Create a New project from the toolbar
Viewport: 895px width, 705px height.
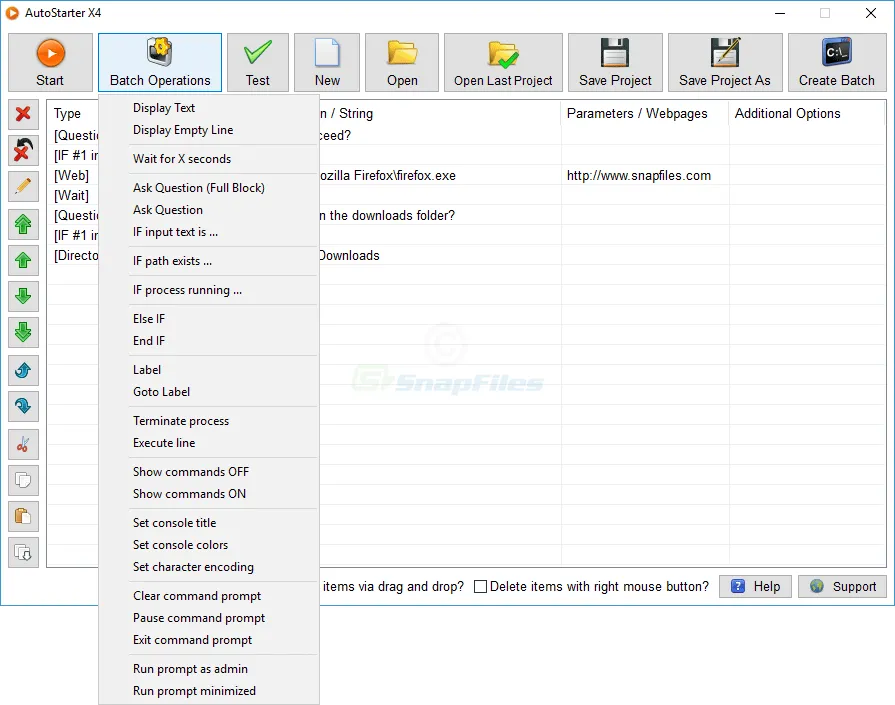pyautogui.click(x=327, y=62)
